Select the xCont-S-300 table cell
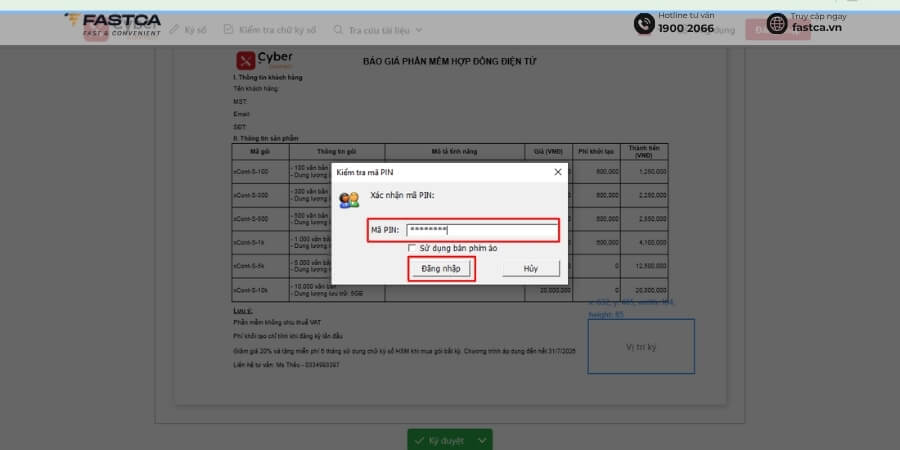This screenshot has height=450, width=900. pos(261,195)
